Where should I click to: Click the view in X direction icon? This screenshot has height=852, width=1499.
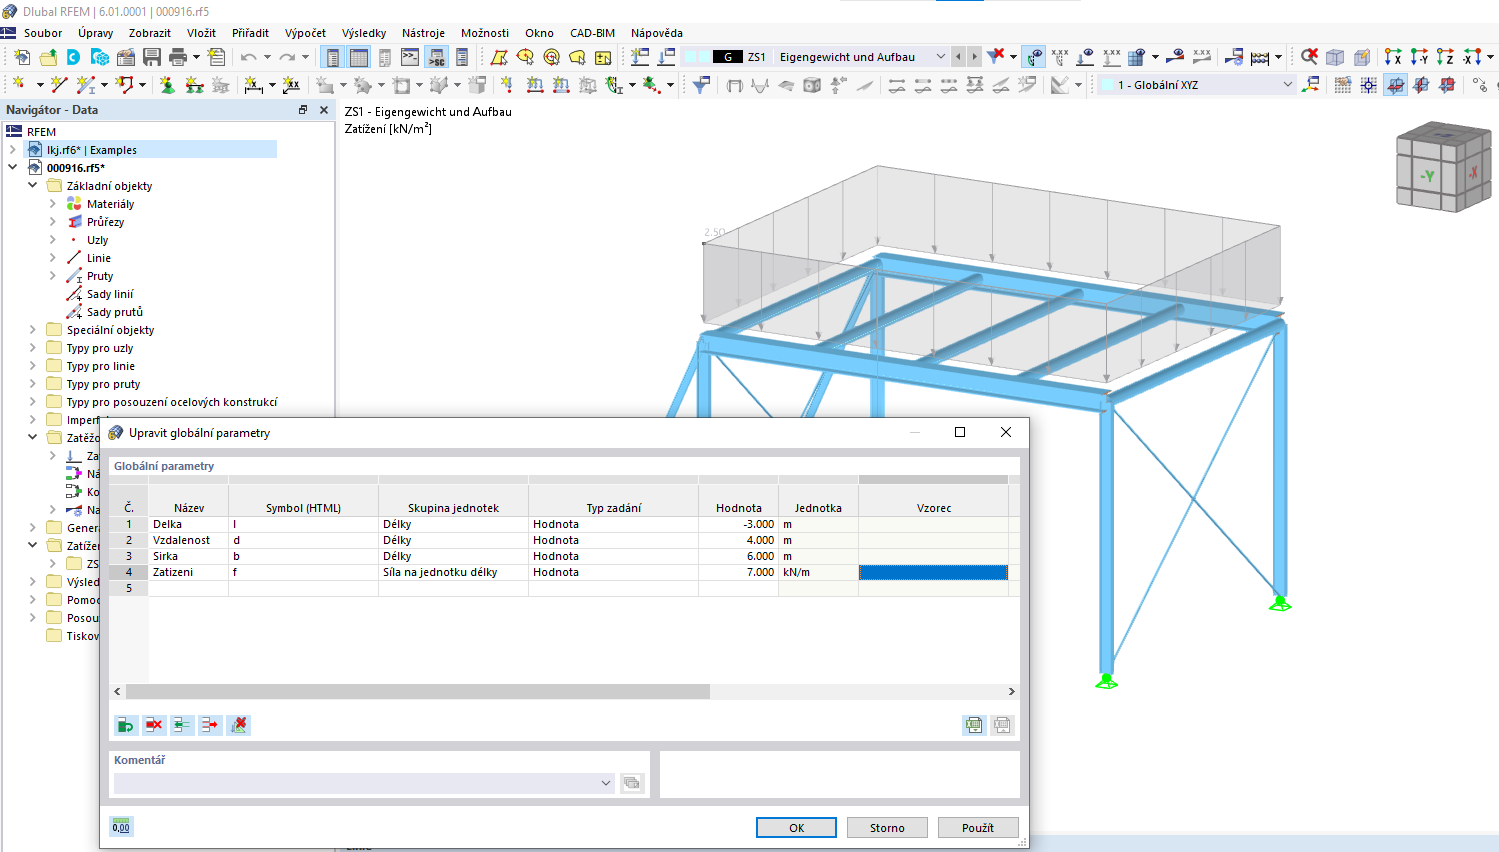tap(1393, 57)
